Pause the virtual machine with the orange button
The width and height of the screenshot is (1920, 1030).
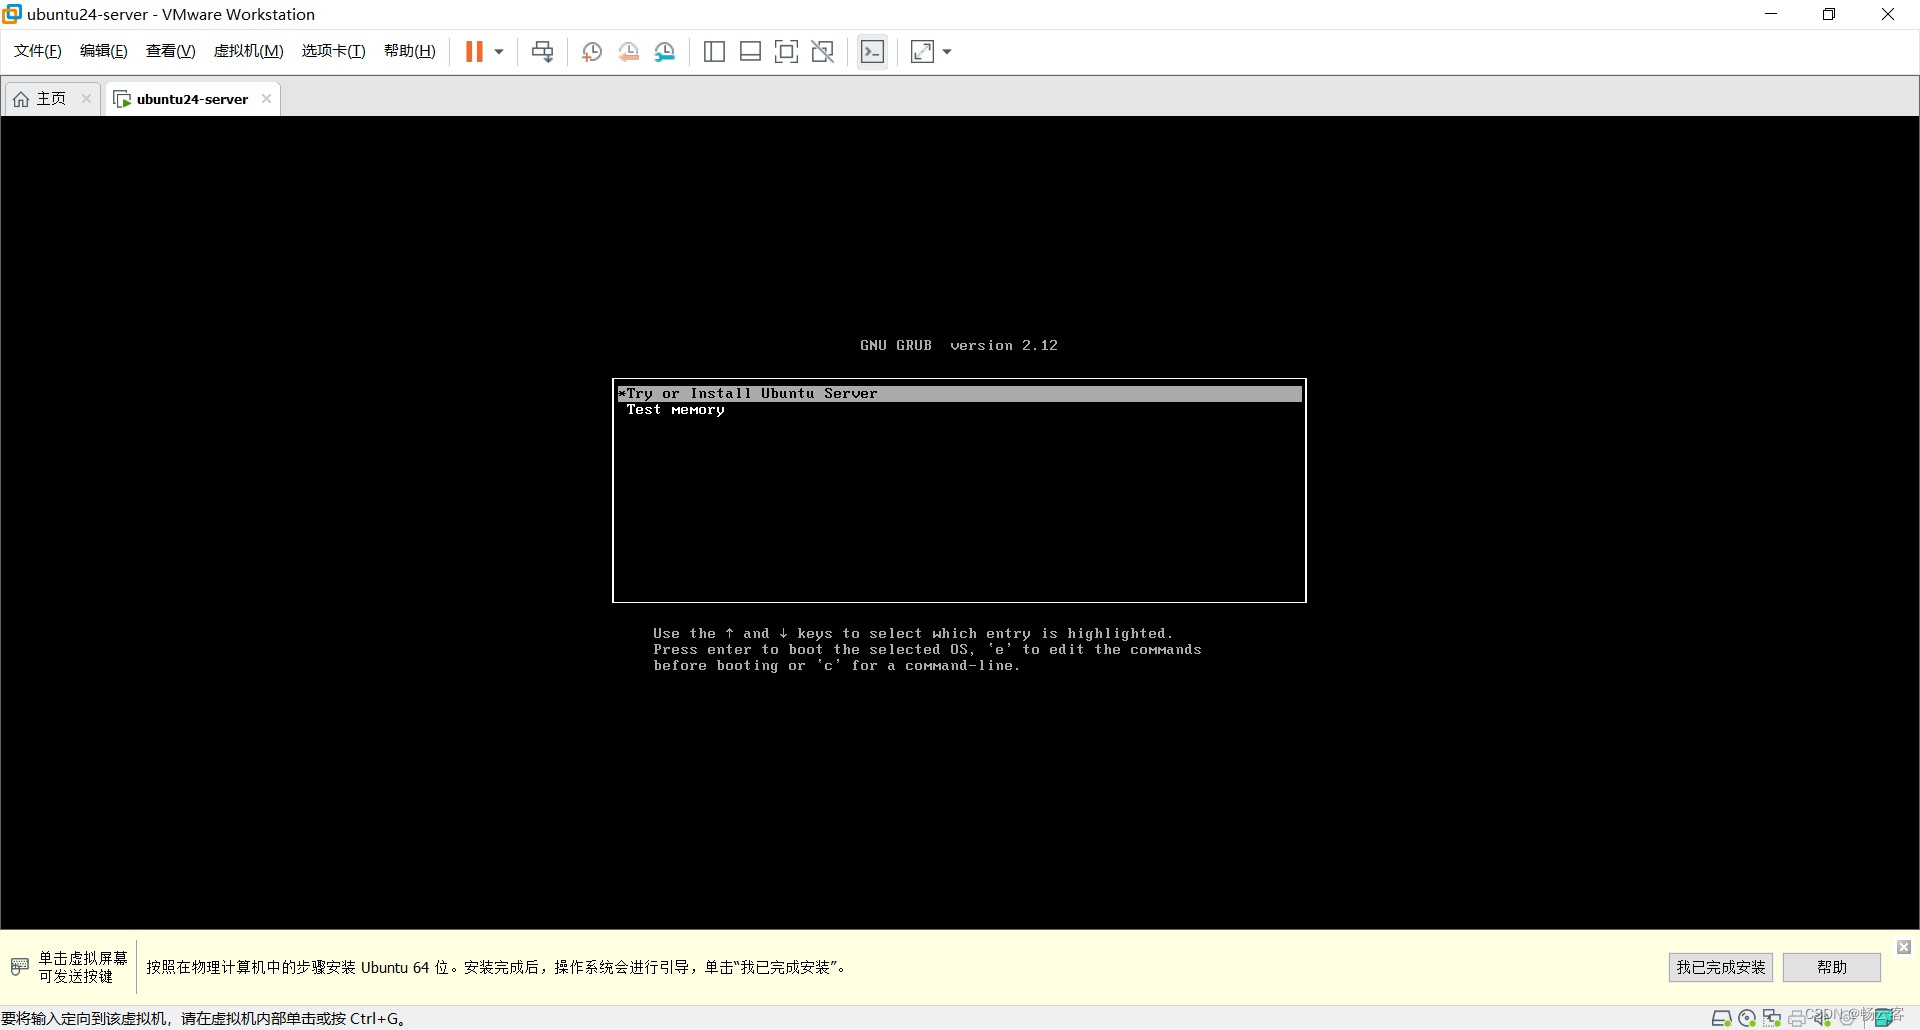click(x=474, y=51)
